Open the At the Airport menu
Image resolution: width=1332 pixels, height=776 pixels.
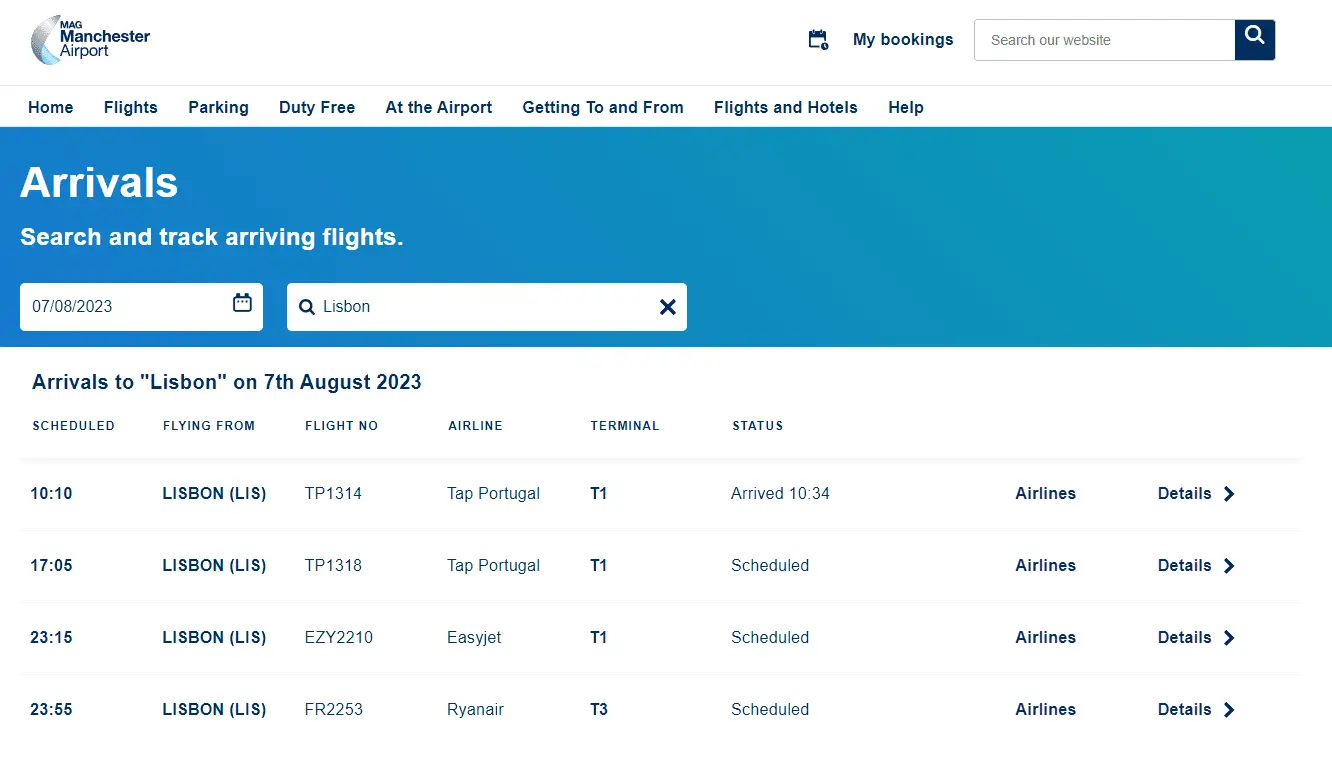[x=439, y=107]
